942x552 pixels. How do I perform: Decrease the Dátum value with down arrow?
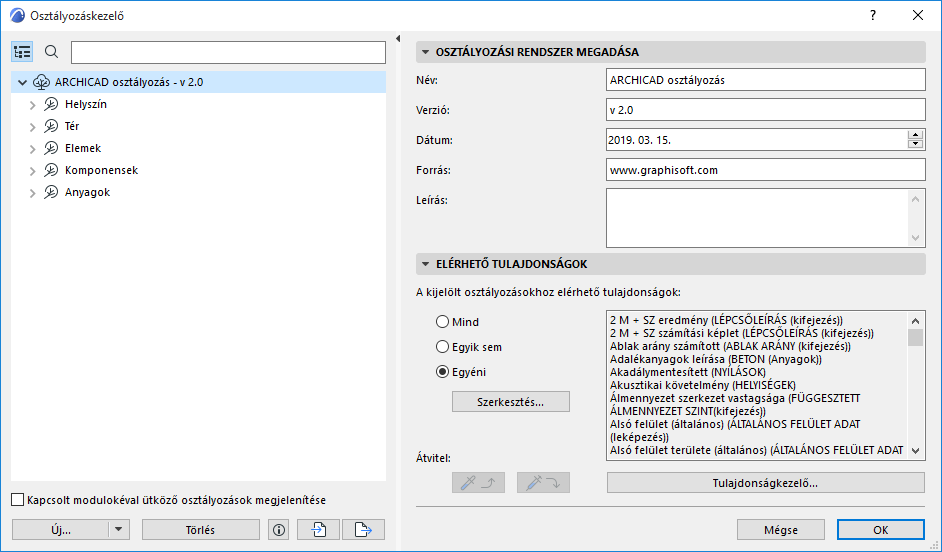916,144
